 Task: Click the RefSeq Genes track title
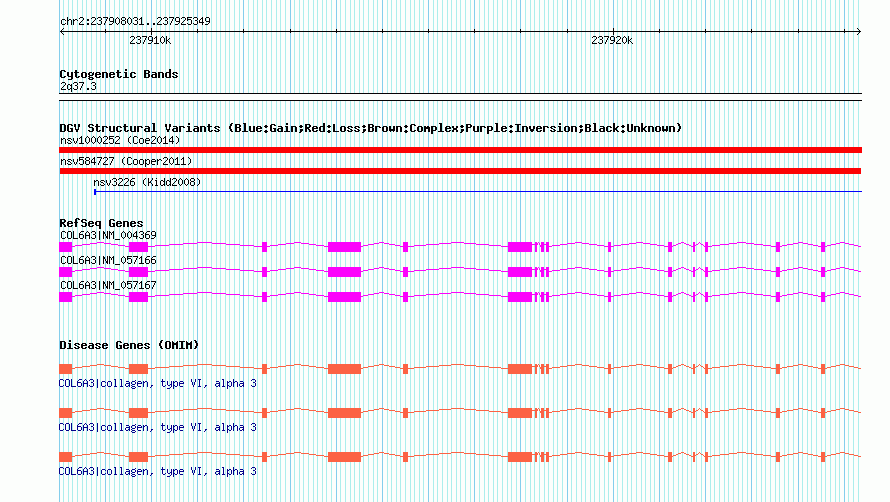[101, 223]
